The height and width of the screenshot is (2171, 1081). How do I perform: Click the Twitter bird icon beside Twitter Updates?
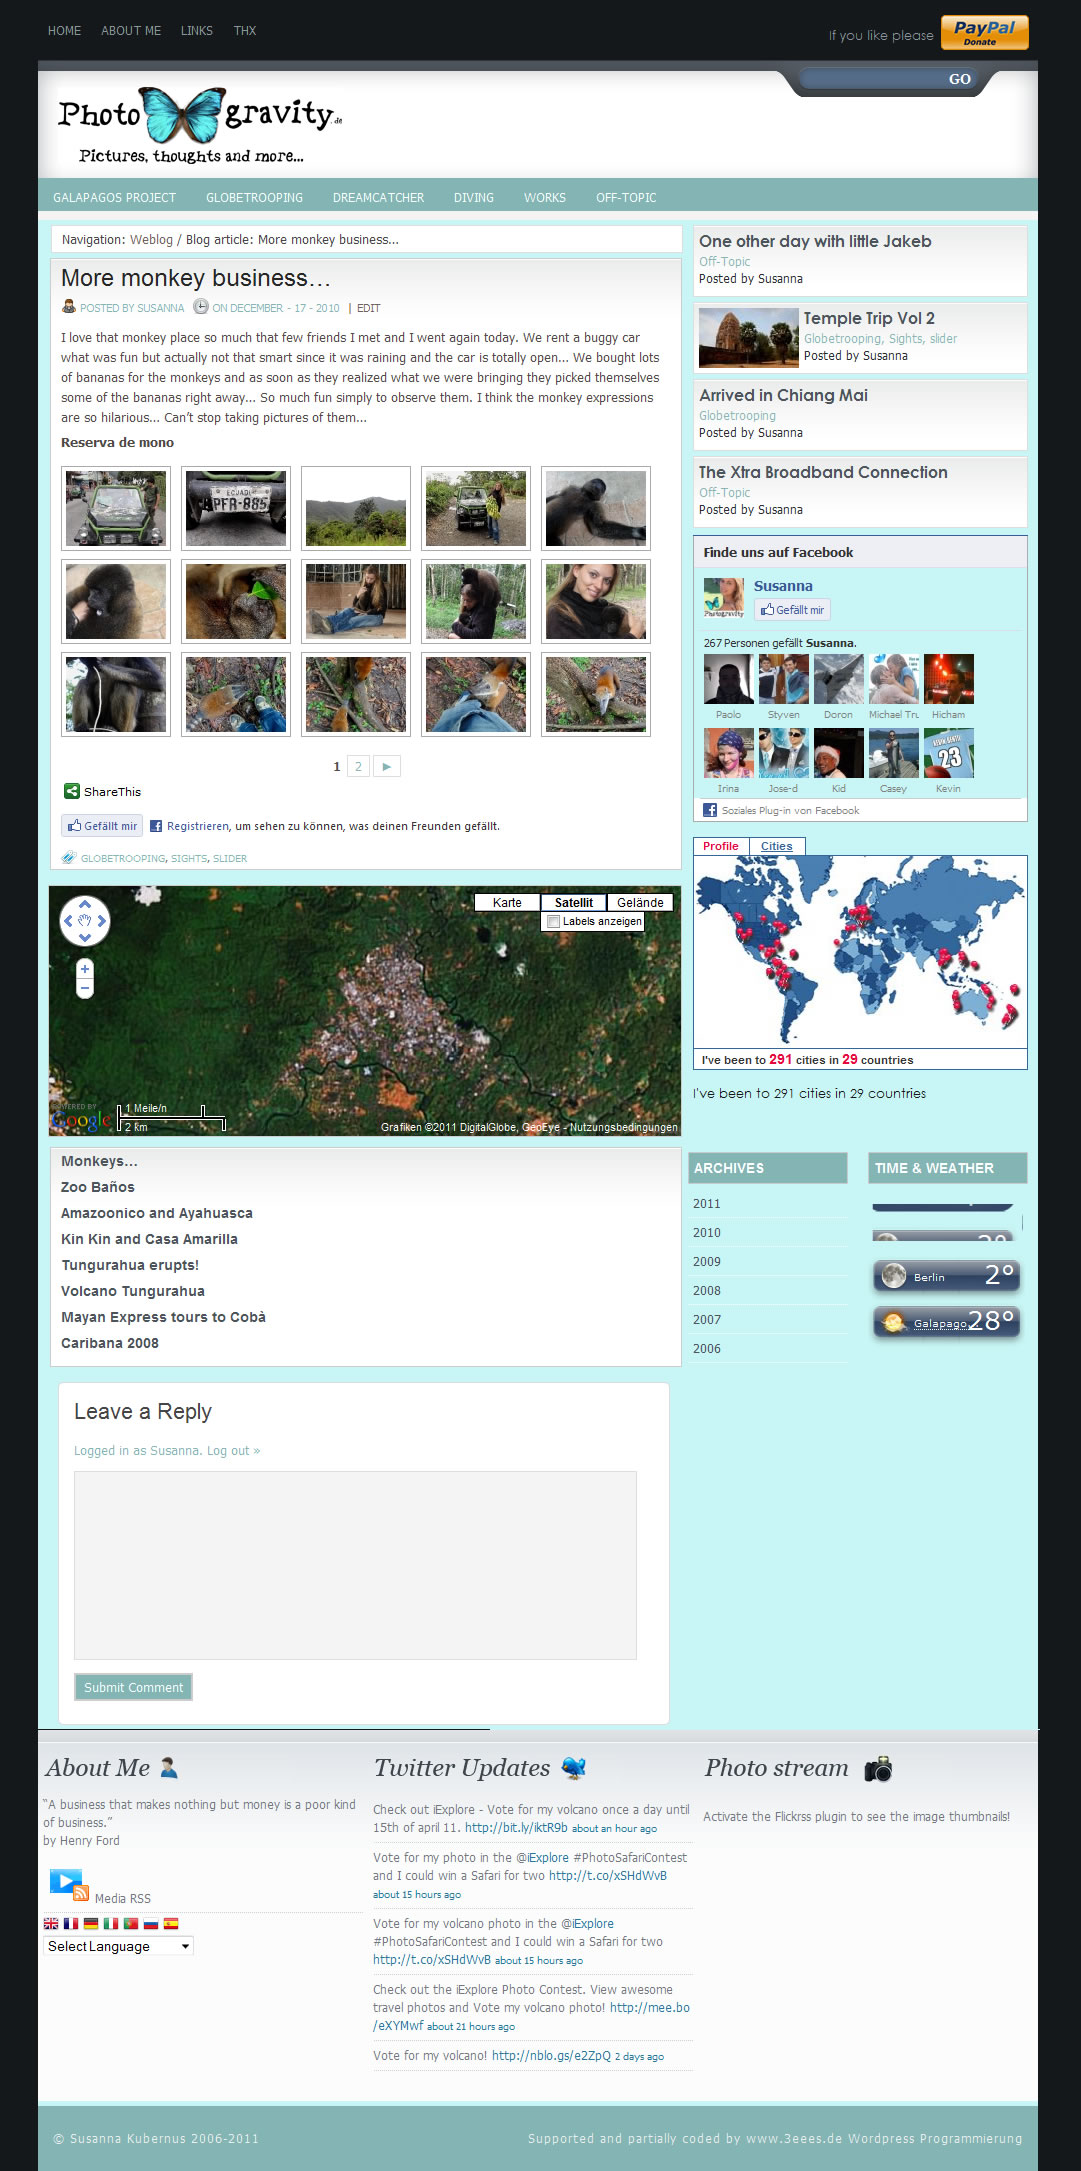[574, 1768]
